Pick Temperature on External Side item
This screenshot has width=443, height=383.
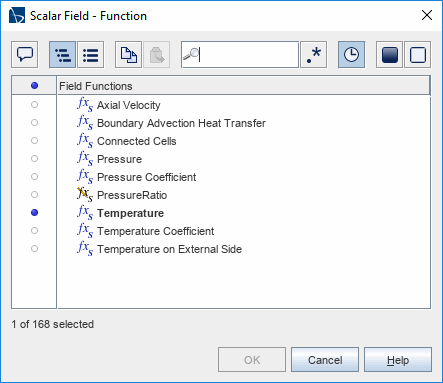[x=169, y=249]
